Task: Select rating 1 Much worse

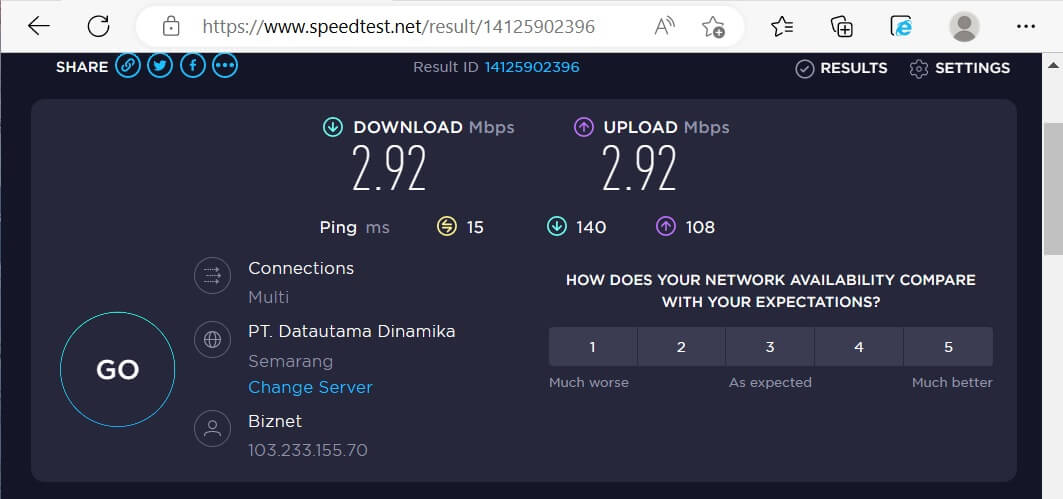Action: (592, 347)
